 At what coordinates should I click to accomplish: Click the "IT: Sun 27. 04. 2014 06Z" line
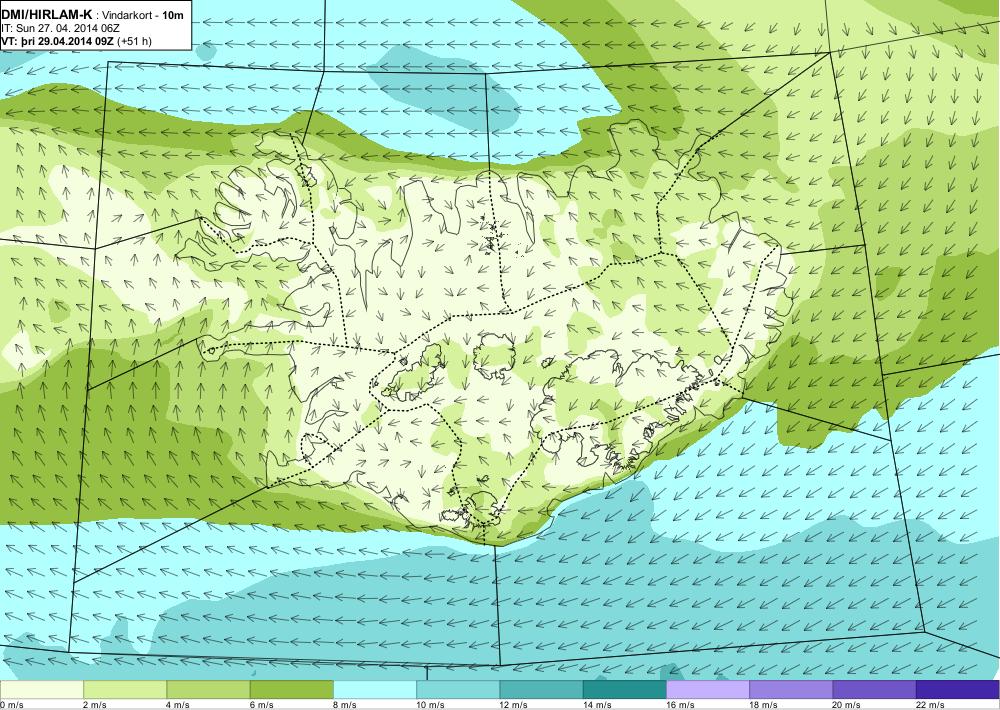coord(61,29)
